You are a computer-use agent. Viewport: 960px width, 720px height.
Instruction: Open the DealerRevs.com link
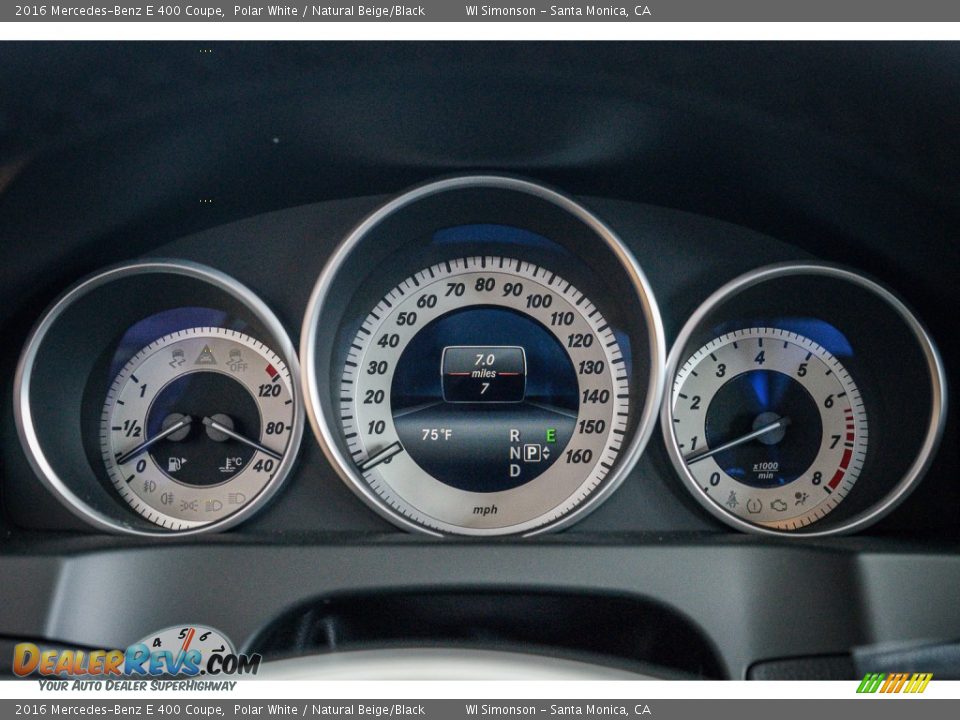[135, 660]
